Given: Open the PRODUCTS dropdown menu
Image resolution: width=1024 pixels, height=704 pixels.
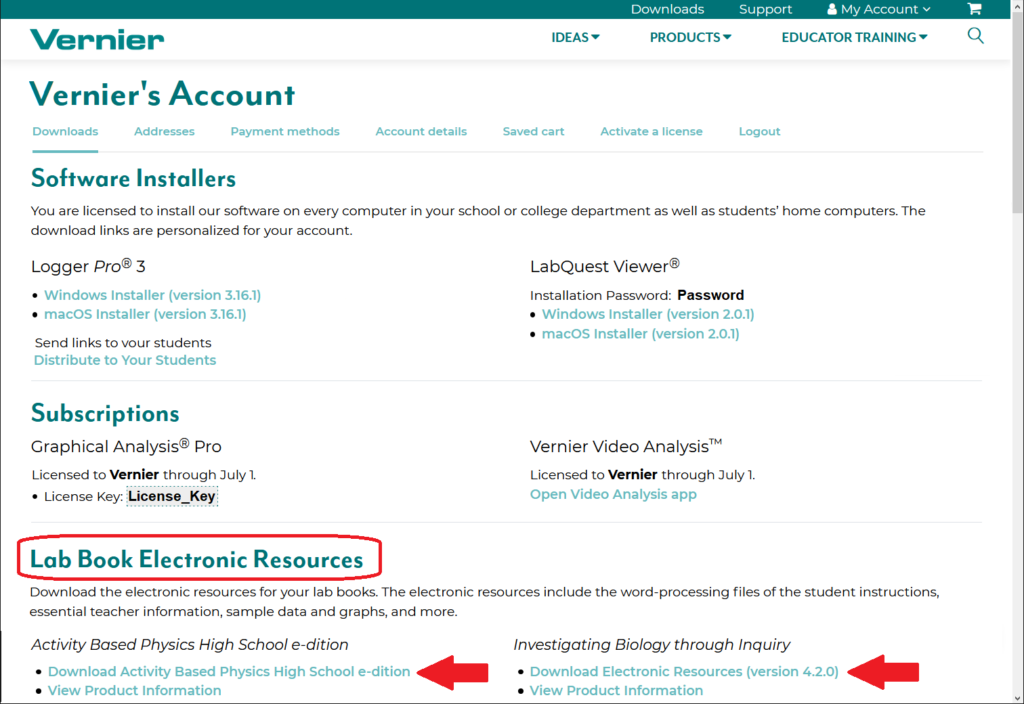Looking at the screenshot, I should coord(690,37).
